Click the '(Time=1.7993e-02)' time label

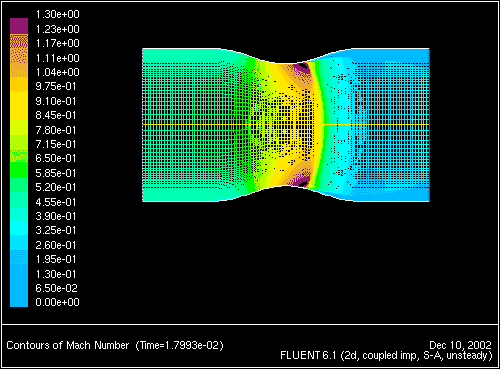tap(179, 345)
